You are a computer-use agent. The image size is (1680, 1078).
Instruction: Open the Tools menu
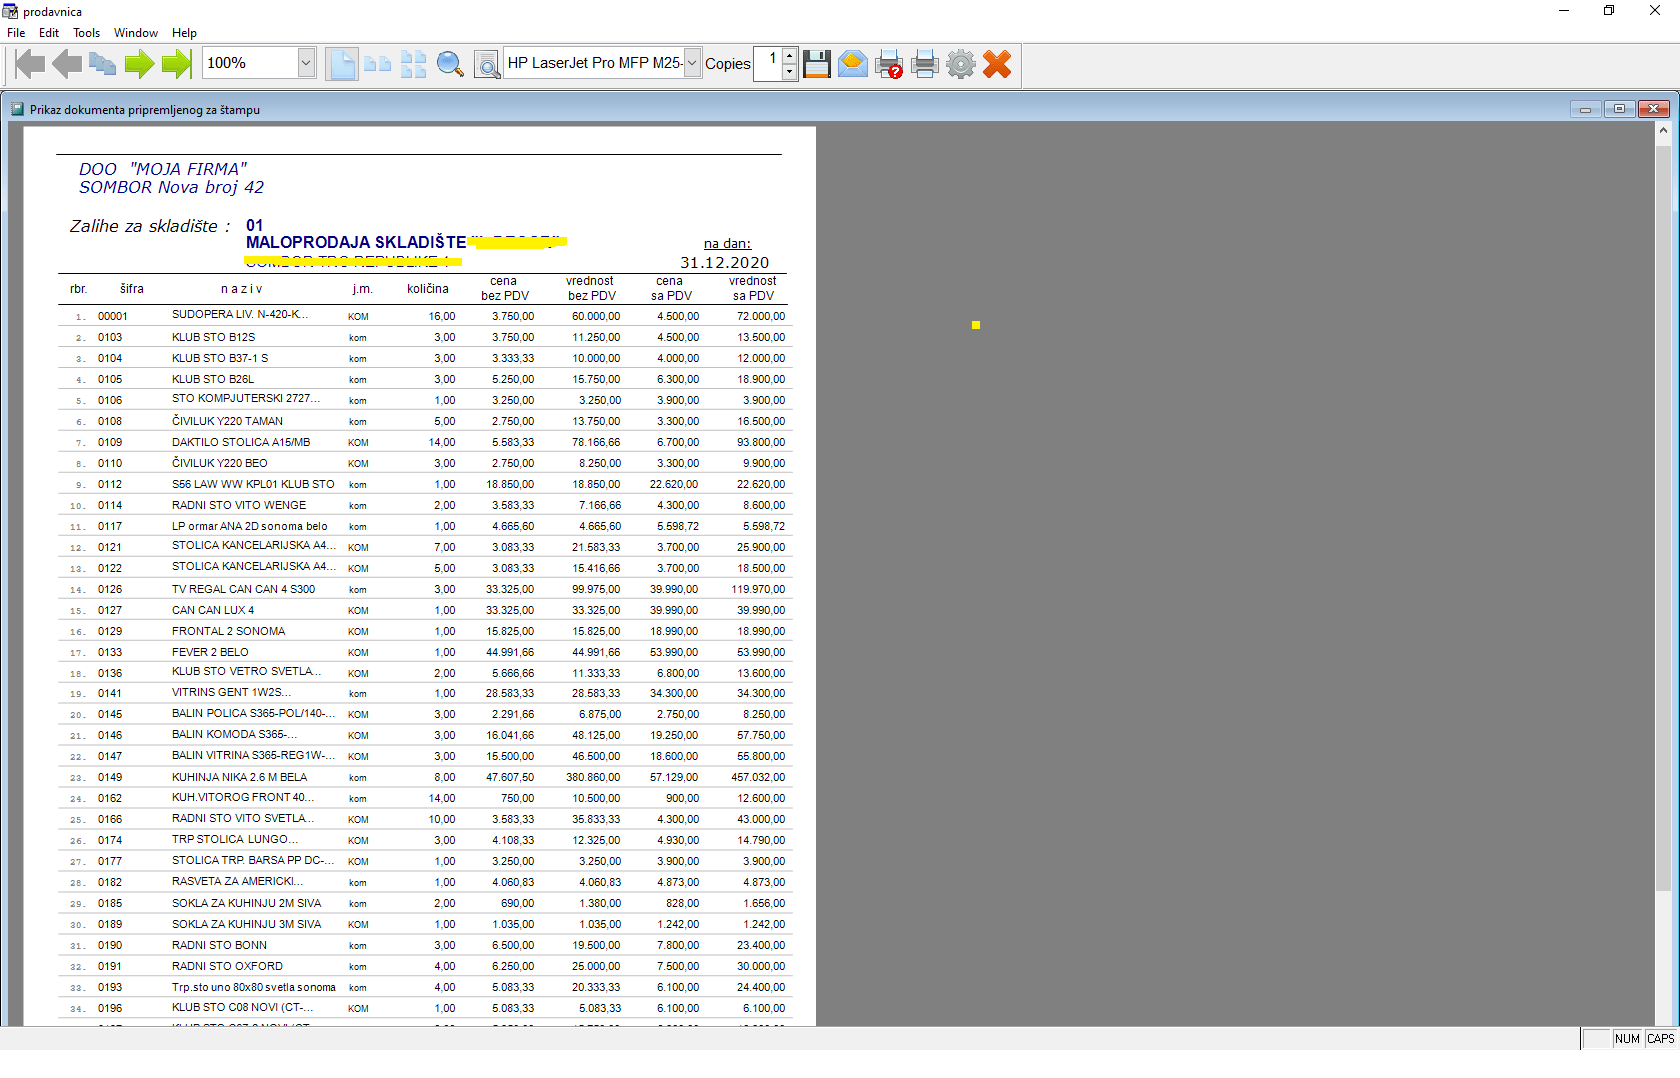pyautogui.click(x=86, y=33)
